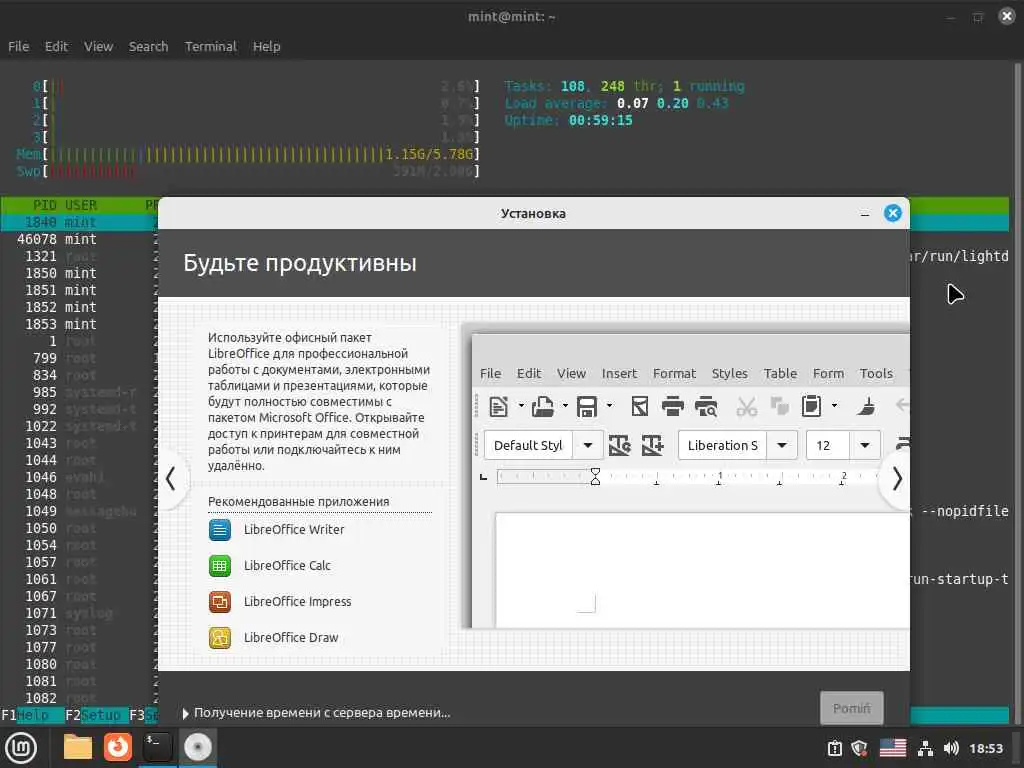The height and width of the screenshot is (768, 1024).
Task: Open the Files folder launcher in taskbar
Action: coord(78,748)
